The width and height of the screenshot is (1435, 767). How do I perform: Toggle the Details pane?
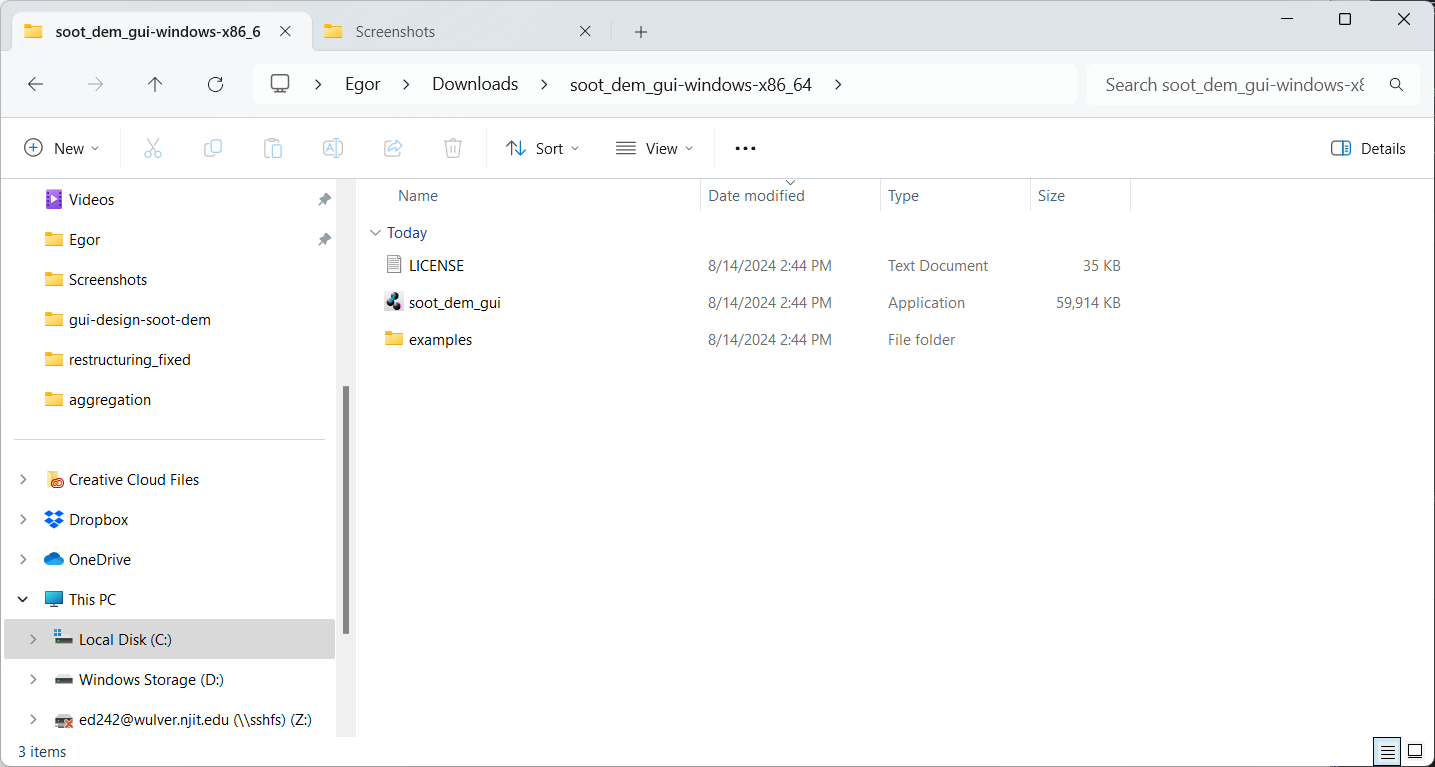tap(1368, 148)
